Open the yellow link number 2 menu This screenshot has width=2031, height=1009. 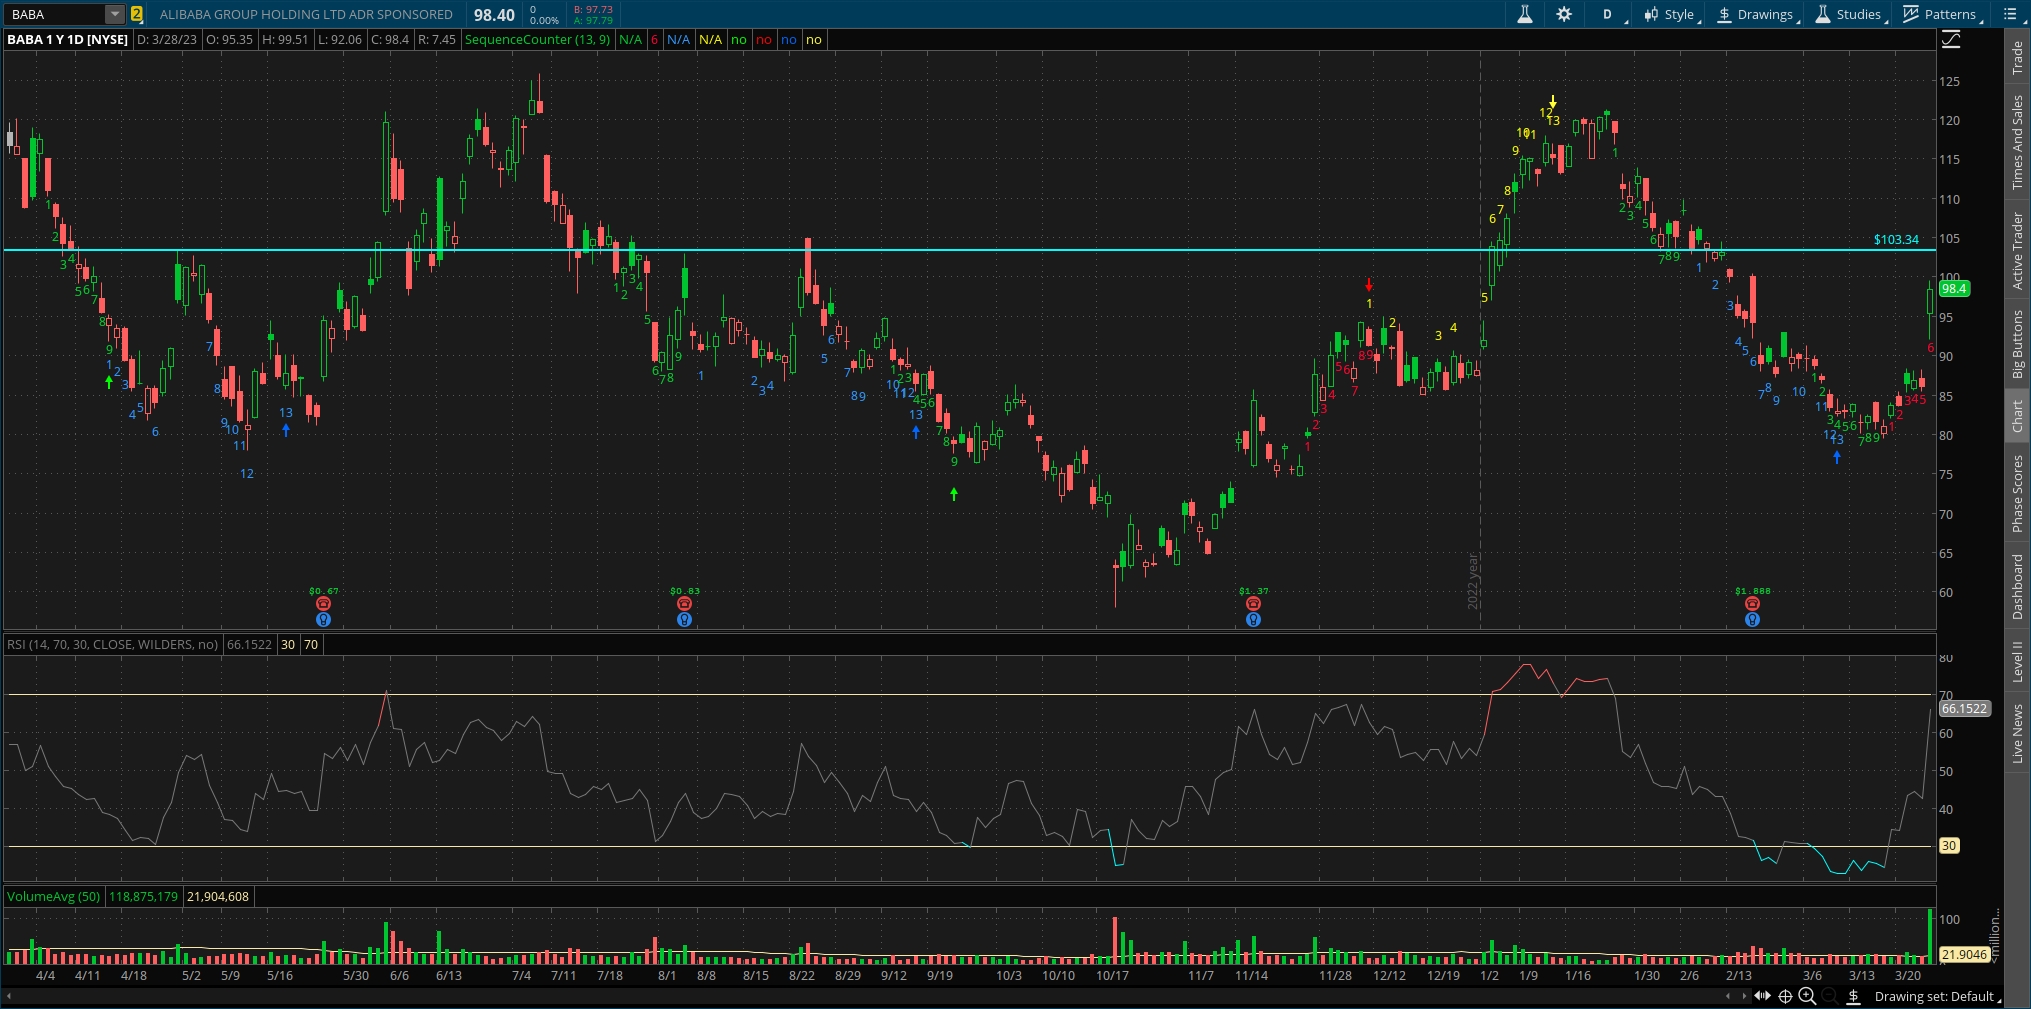point(137,14)
